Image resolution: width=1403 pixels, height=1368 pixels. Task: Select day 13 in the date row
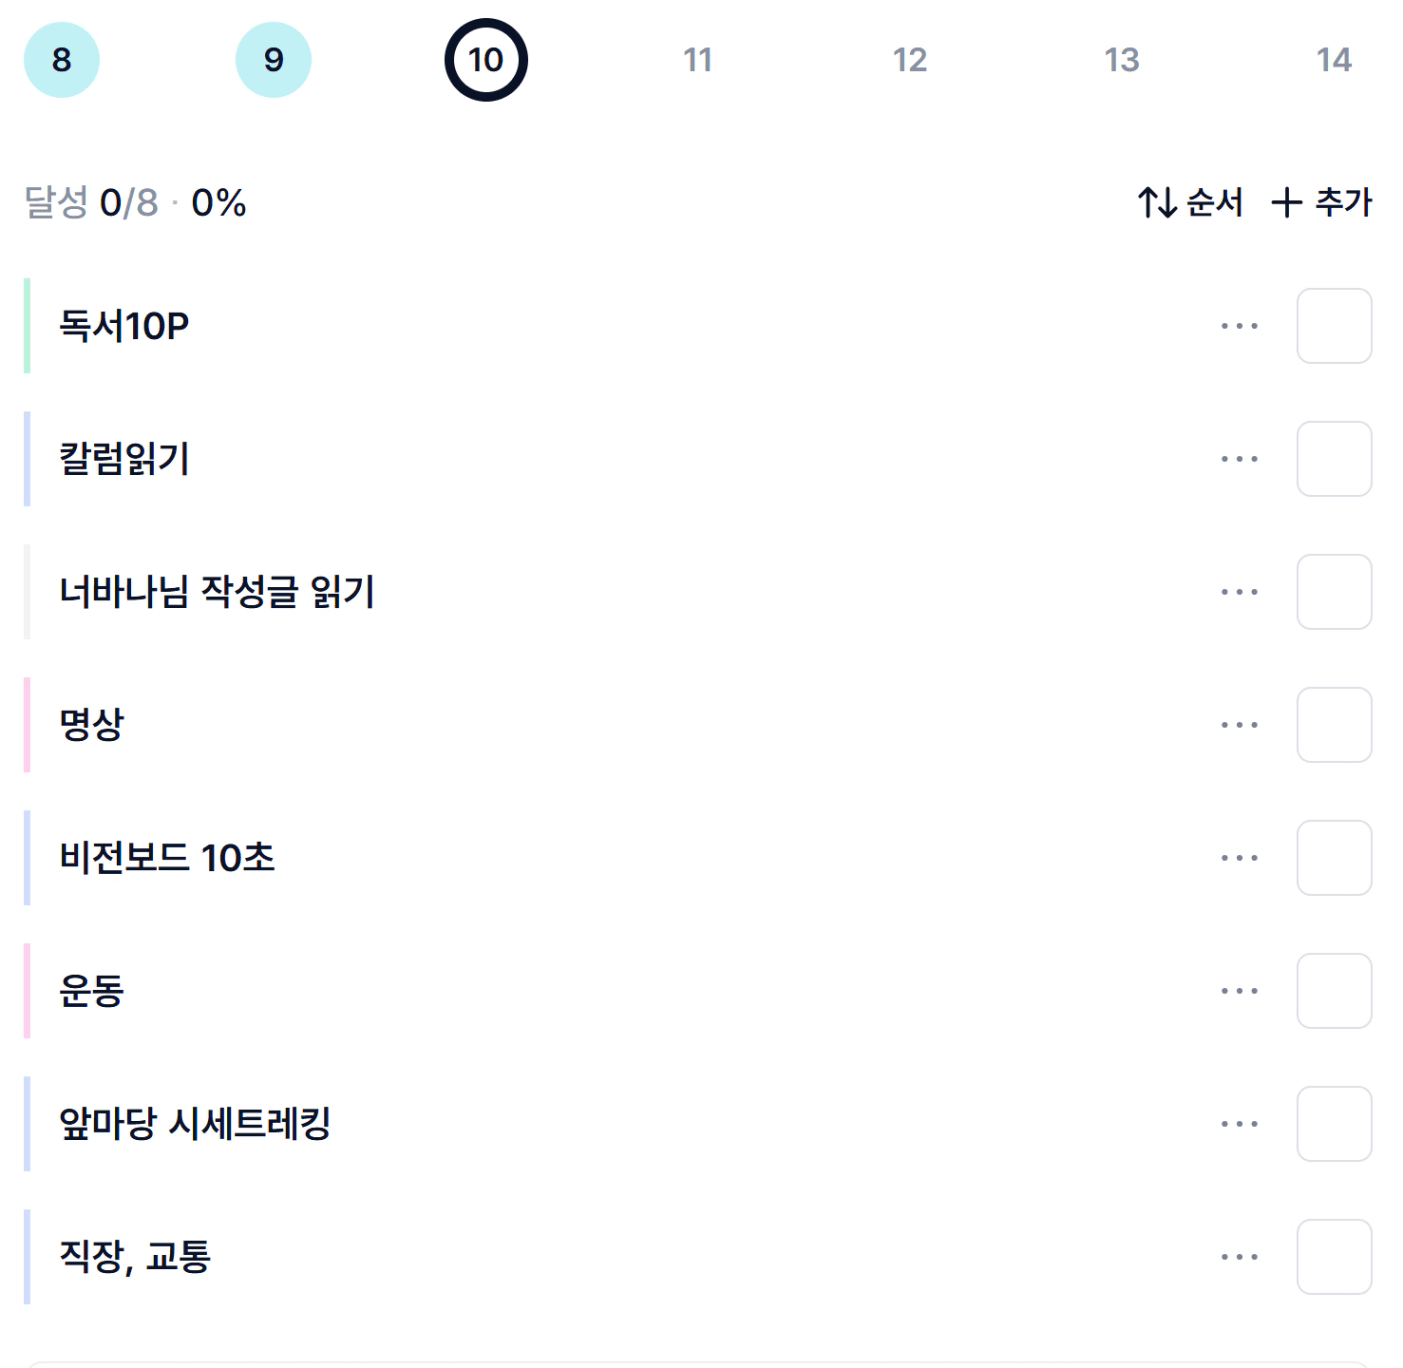point(1121,60)
